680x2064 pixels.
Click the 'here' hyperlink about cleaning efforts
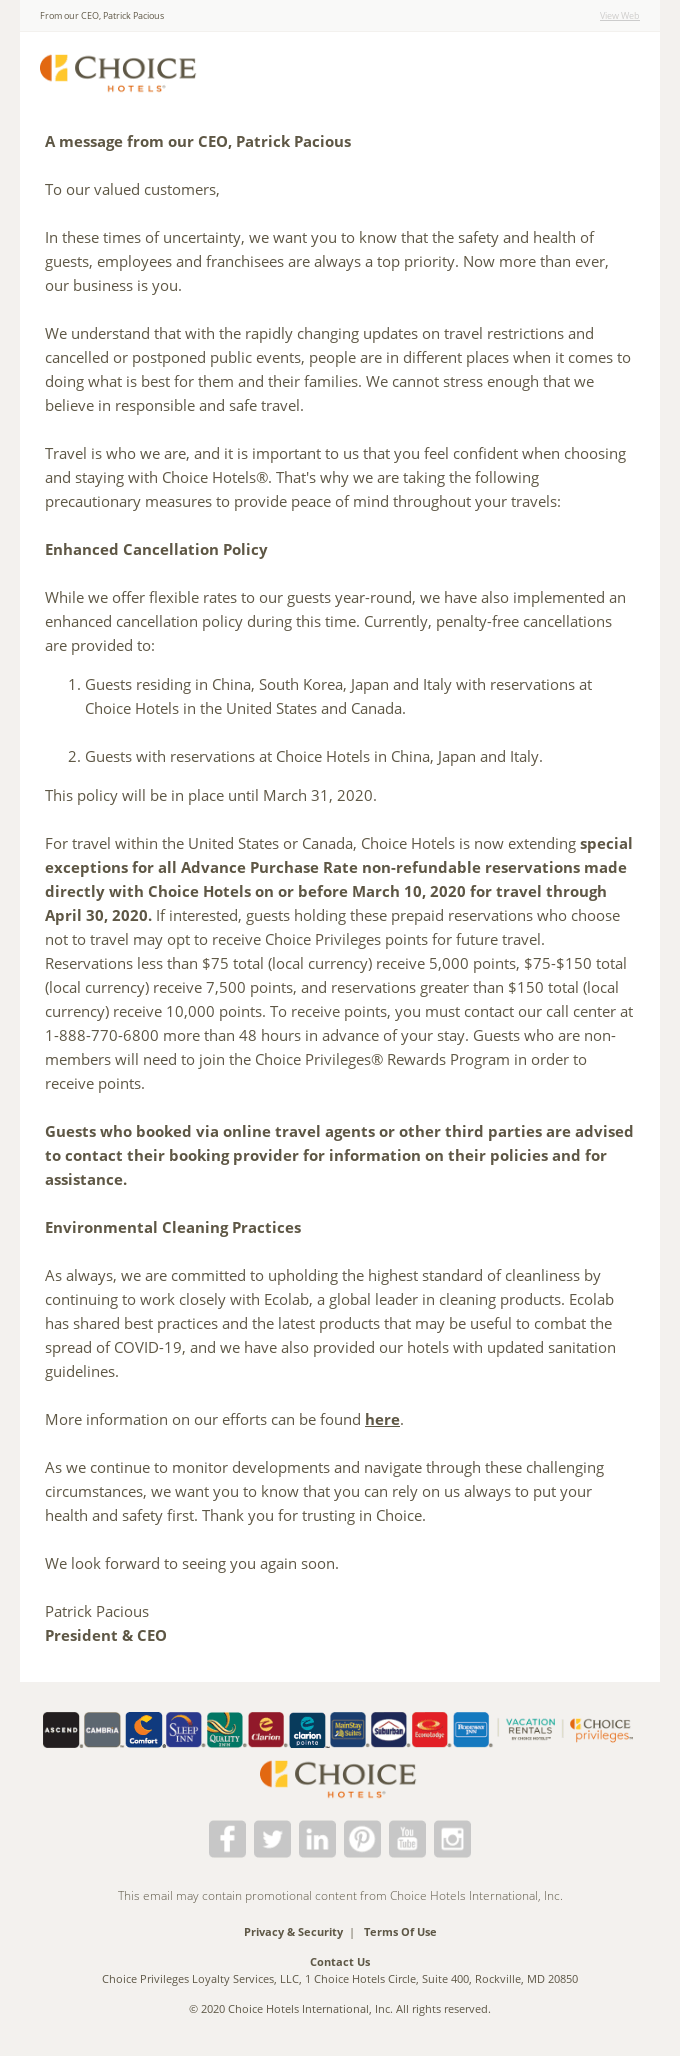[381, 1419]
